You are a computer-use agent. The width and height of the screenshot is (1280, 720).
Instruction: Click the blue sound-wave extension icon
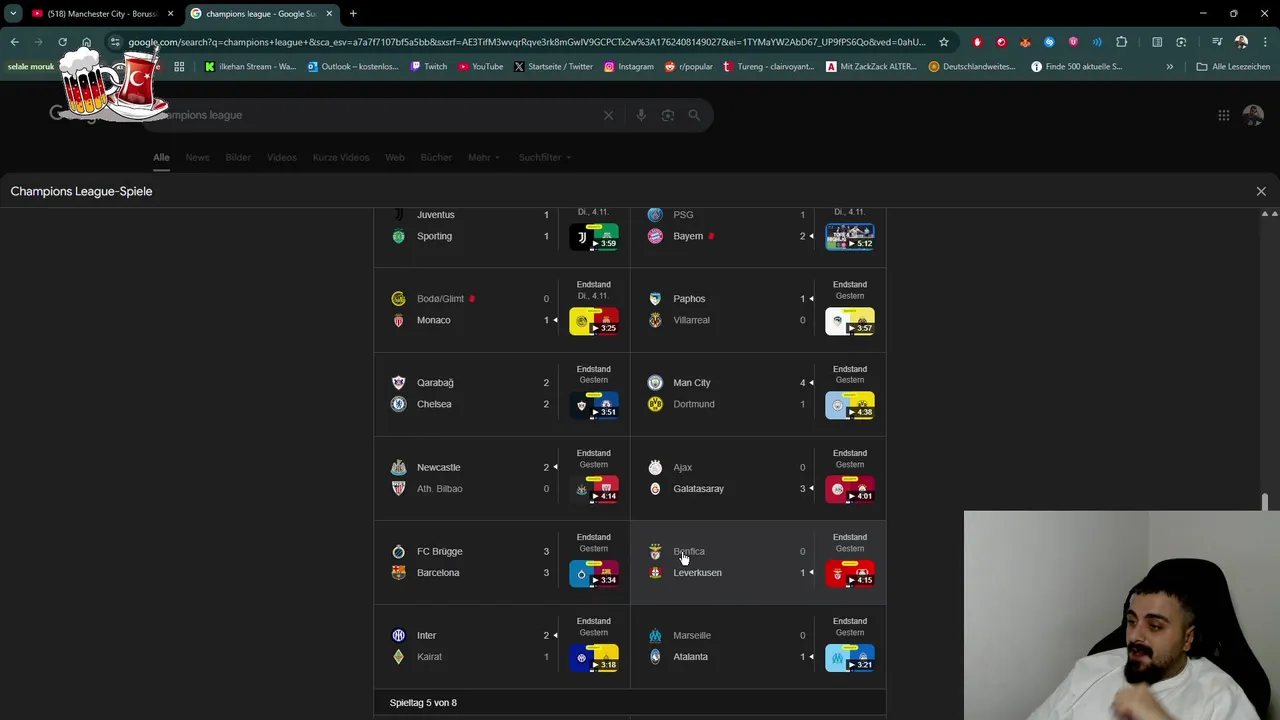[1097, 42]
